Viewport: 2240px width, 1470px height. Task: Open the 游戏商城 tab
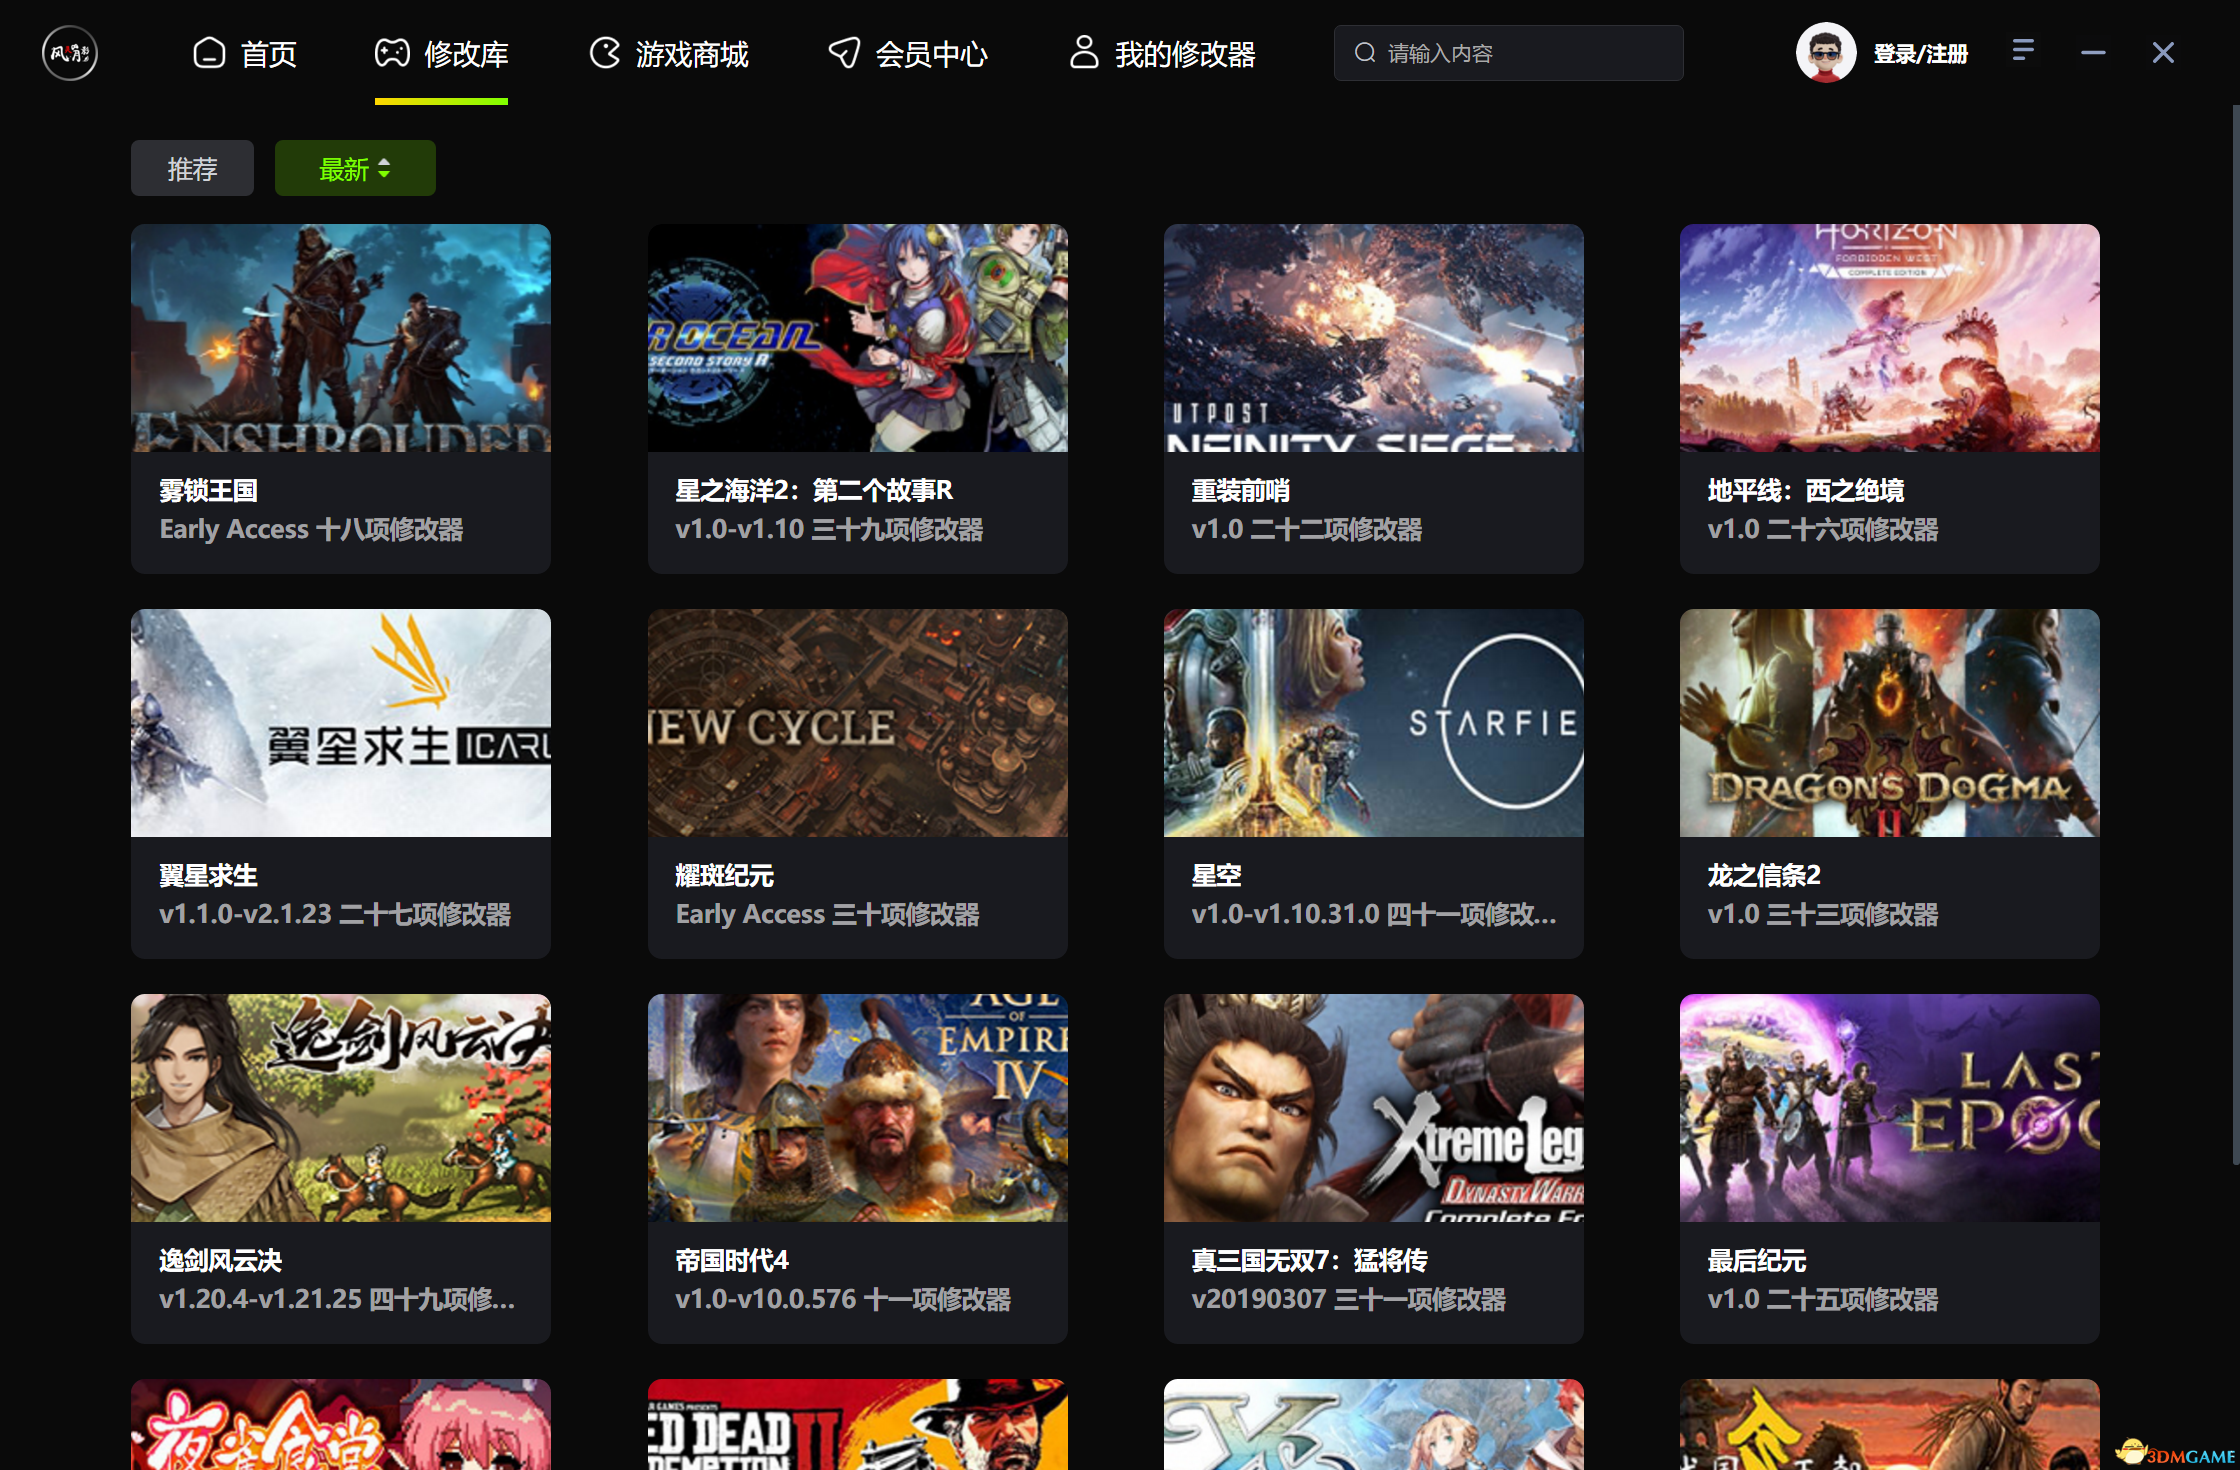point(669,53)
